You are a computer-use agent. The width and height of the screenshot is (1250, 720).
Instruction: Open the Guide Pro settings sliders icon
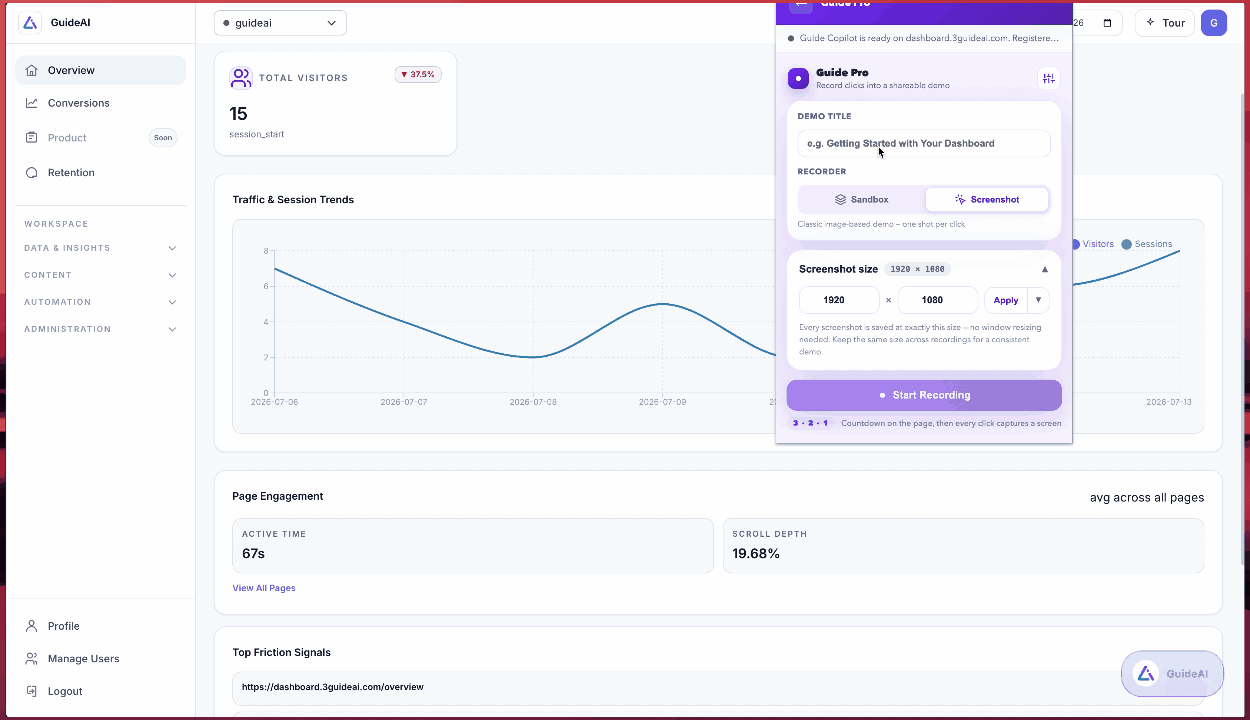[x=1048, y=79]
